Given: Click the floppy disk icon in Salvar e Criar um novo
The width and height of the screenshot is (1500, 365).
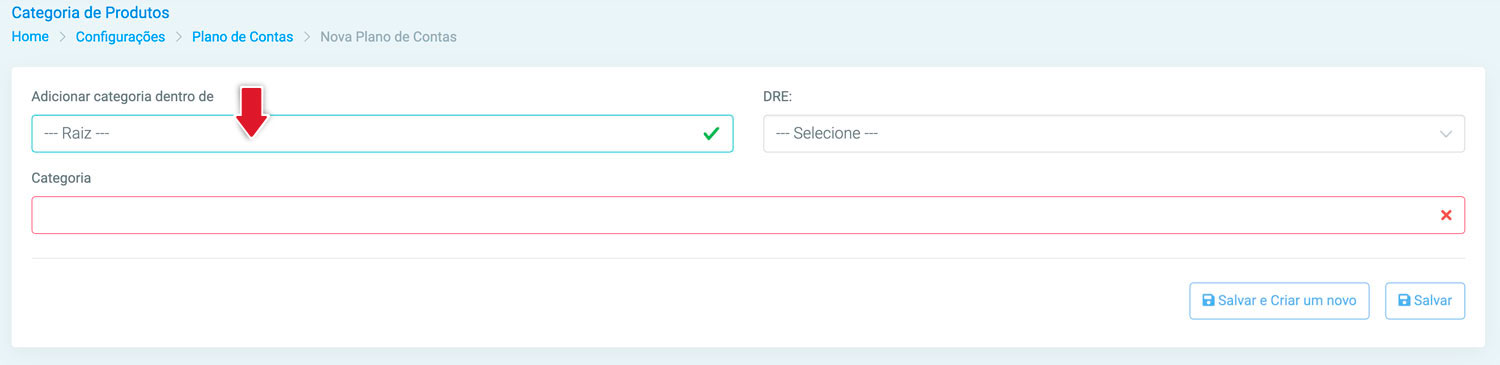Looking at the screenshot, I should tap(1208, 301).
